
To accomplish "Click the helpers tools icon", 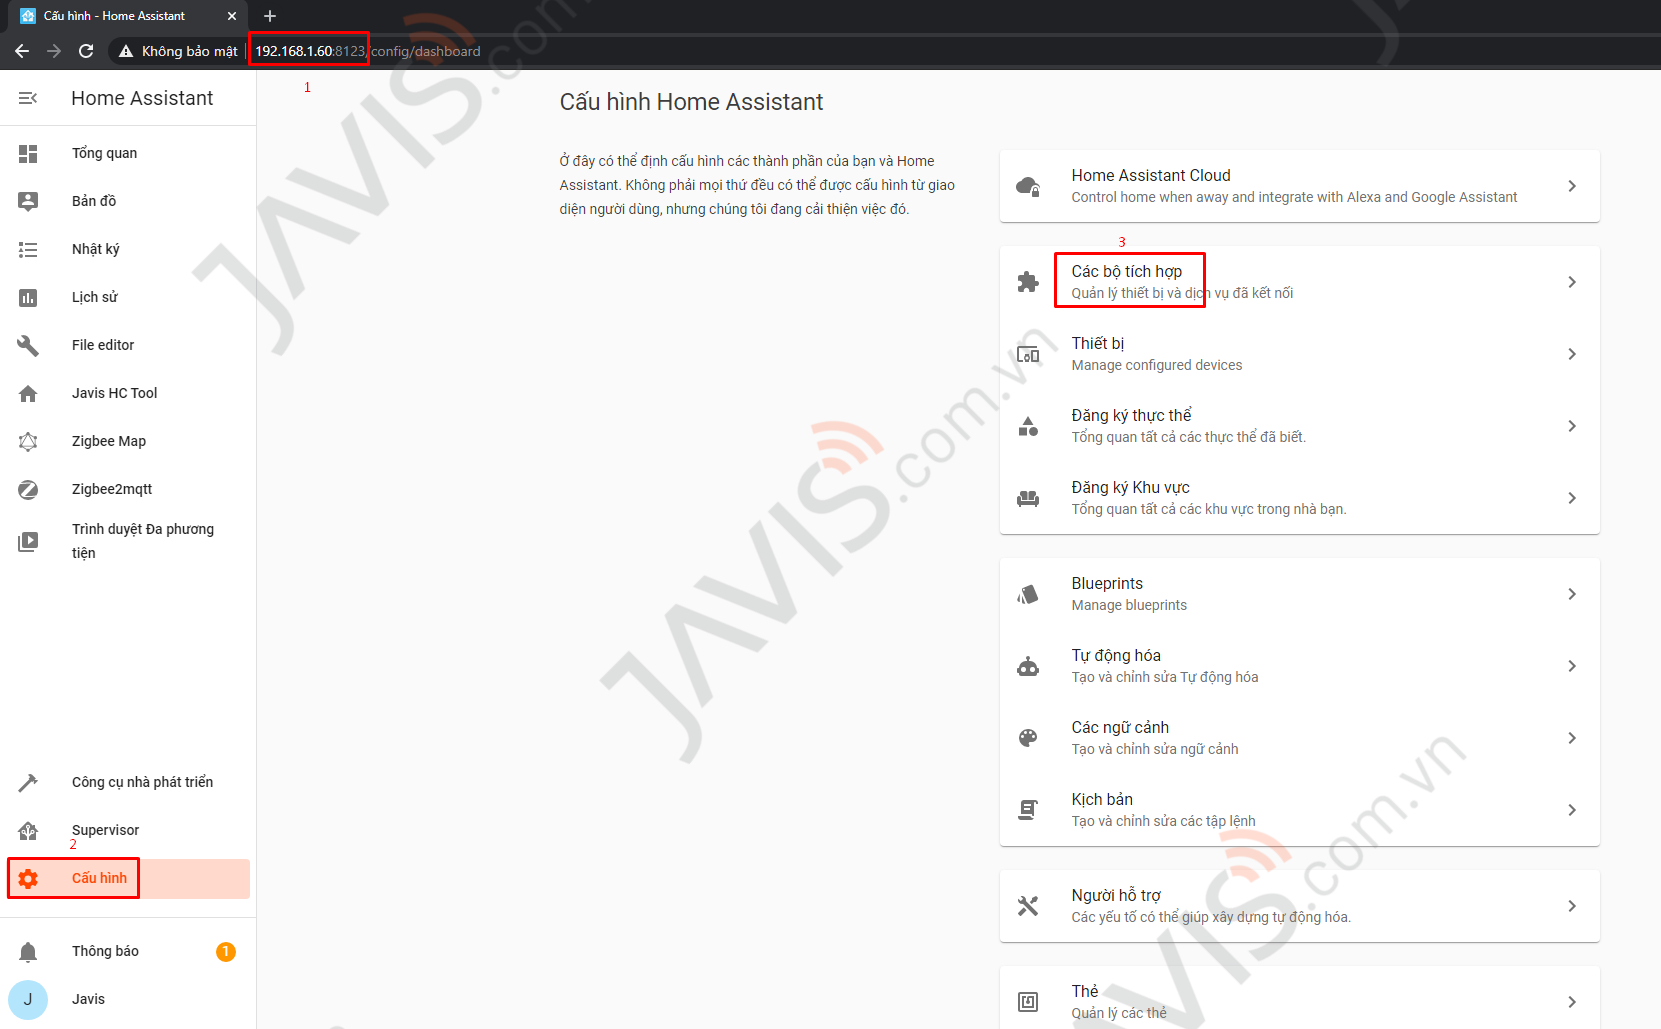I will [1028, 906].
